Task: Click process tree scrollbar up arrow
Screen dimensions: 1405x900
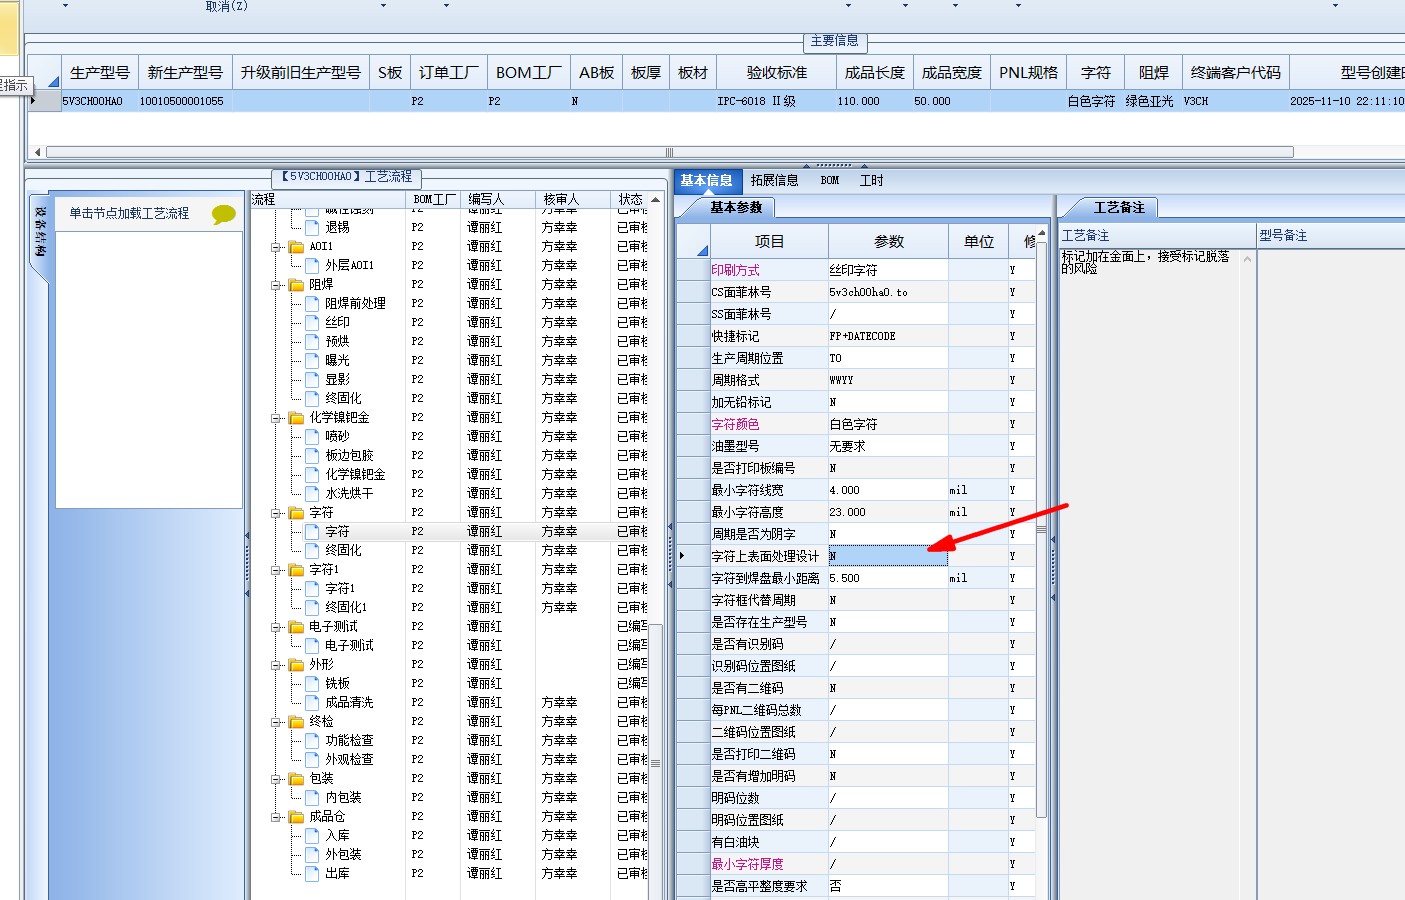Action: 655,200
